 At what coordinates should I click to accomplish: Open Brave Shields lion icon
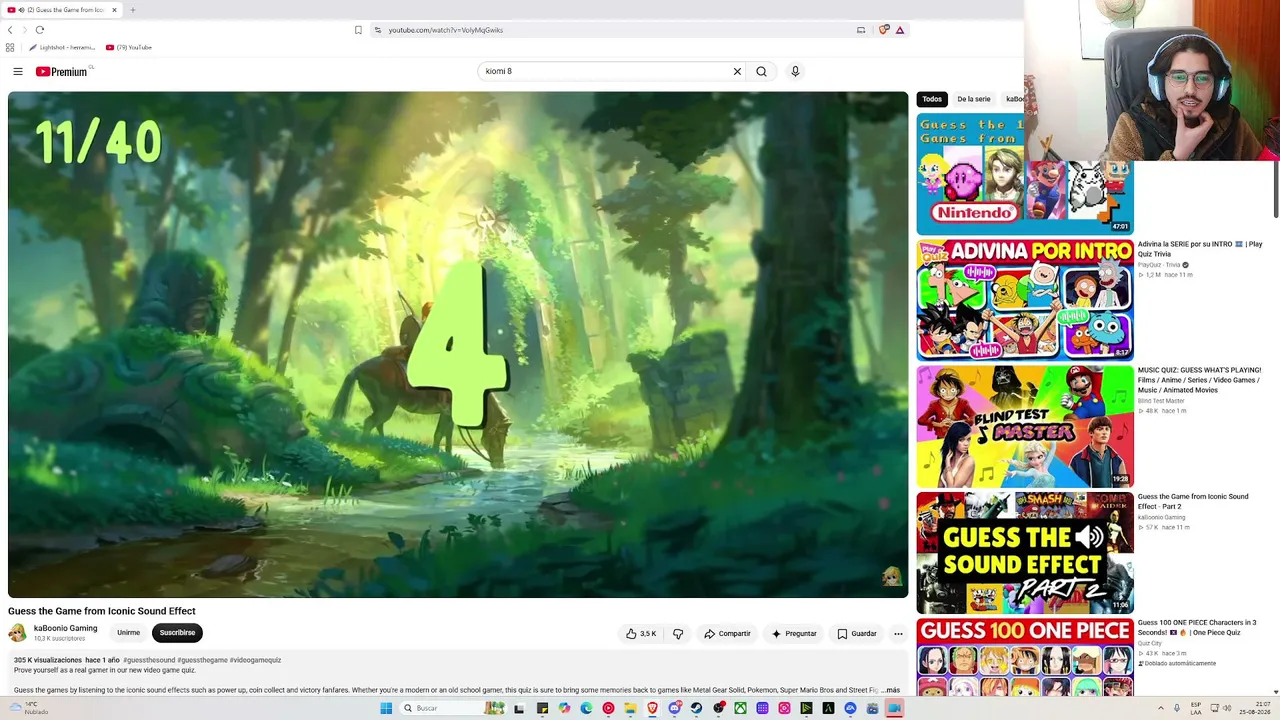click(x=883, y=30)
